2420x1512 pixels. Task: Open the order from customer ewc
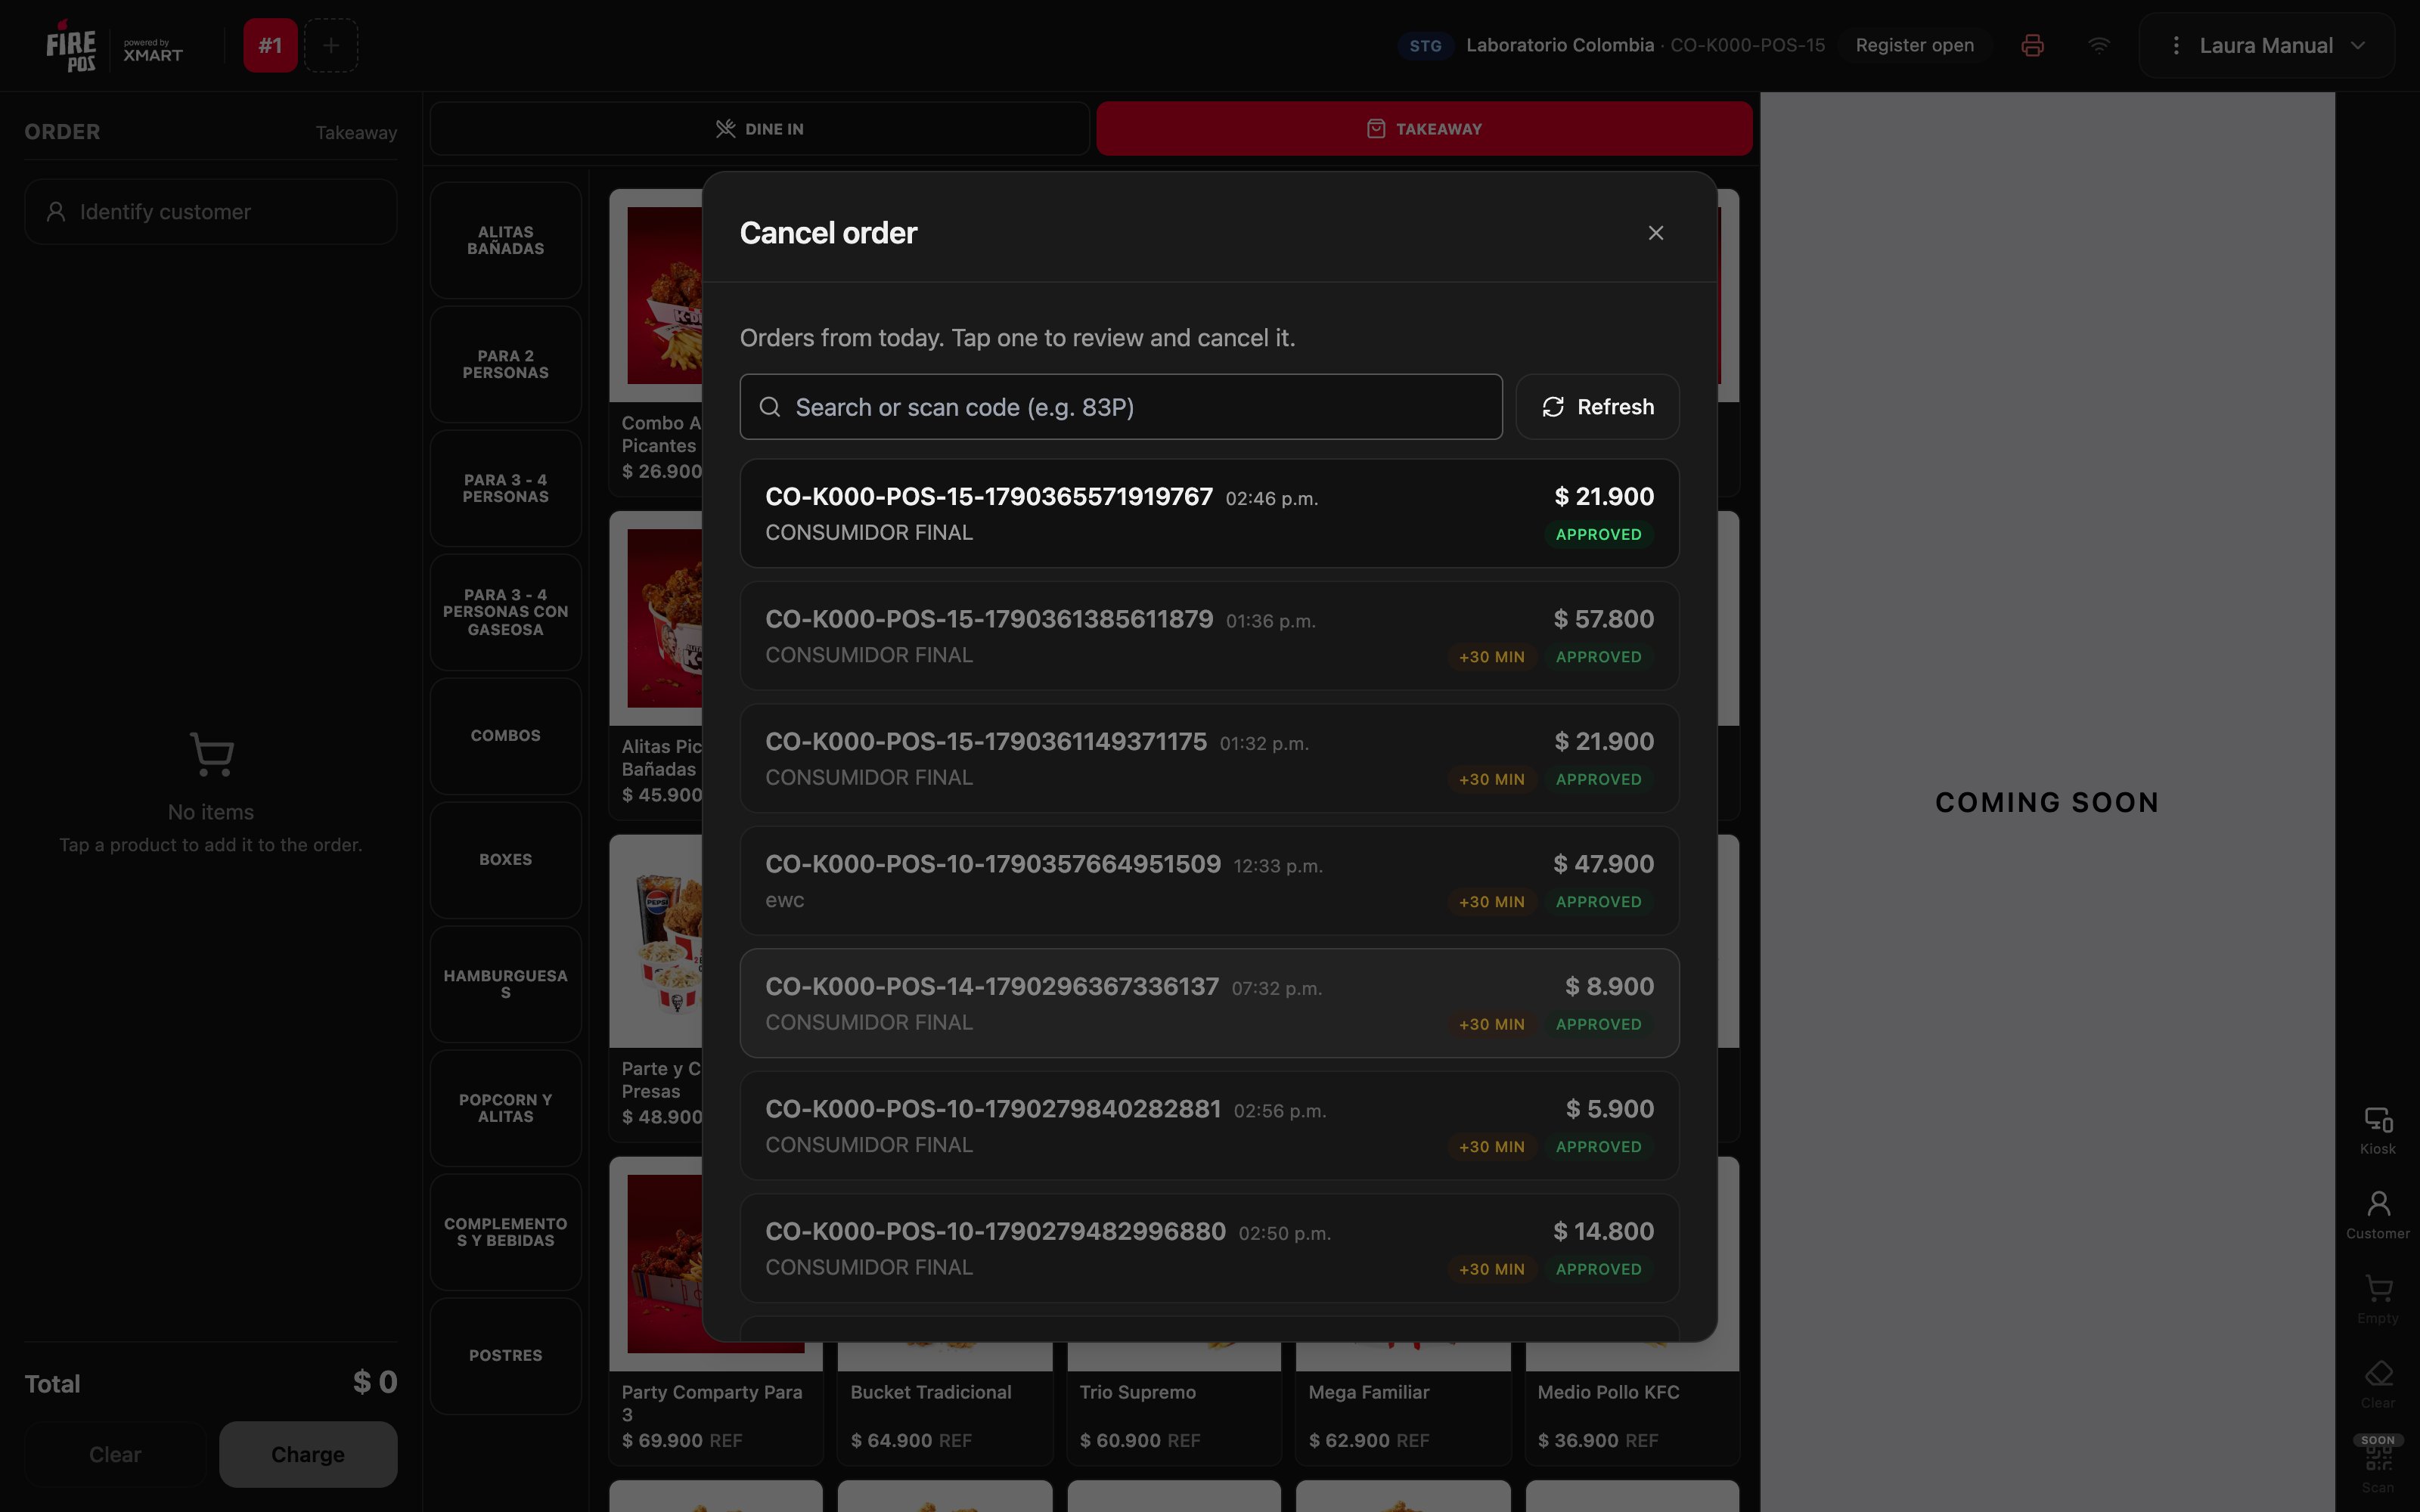pyautogui.click(x=1209, y=881)
